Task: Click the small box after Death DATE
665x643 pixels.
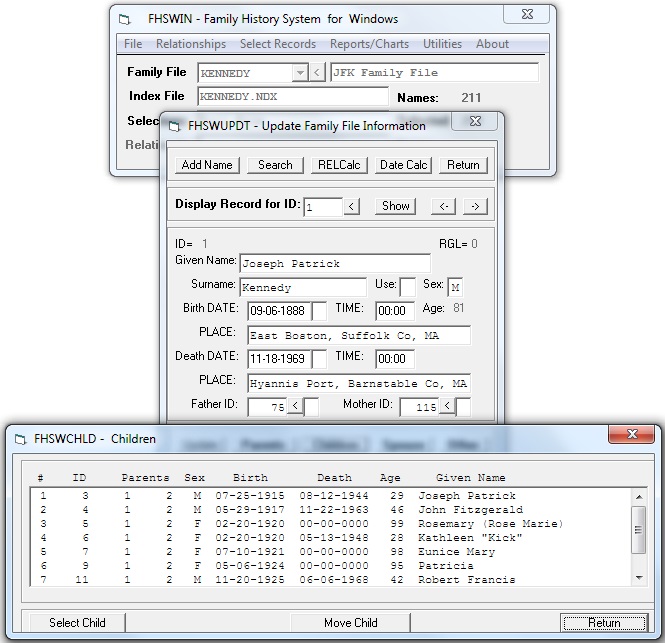Action: [319, 359]
